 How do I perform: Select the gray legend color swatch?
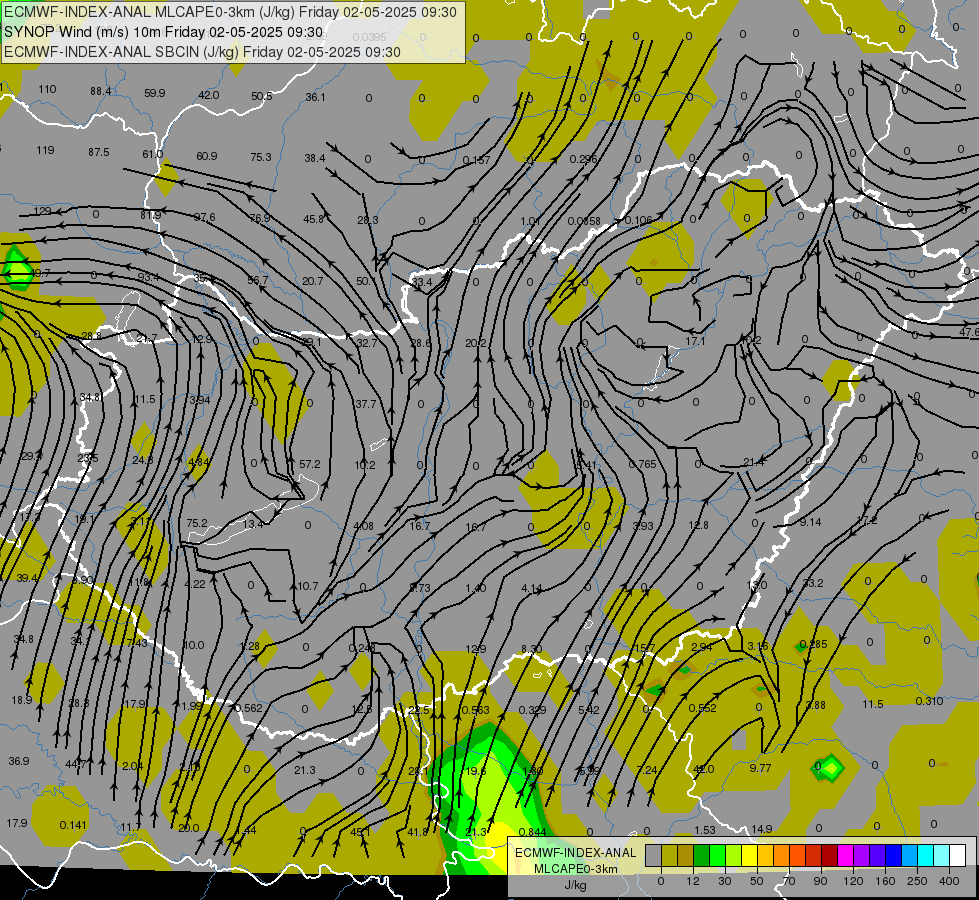pos(653,856)
